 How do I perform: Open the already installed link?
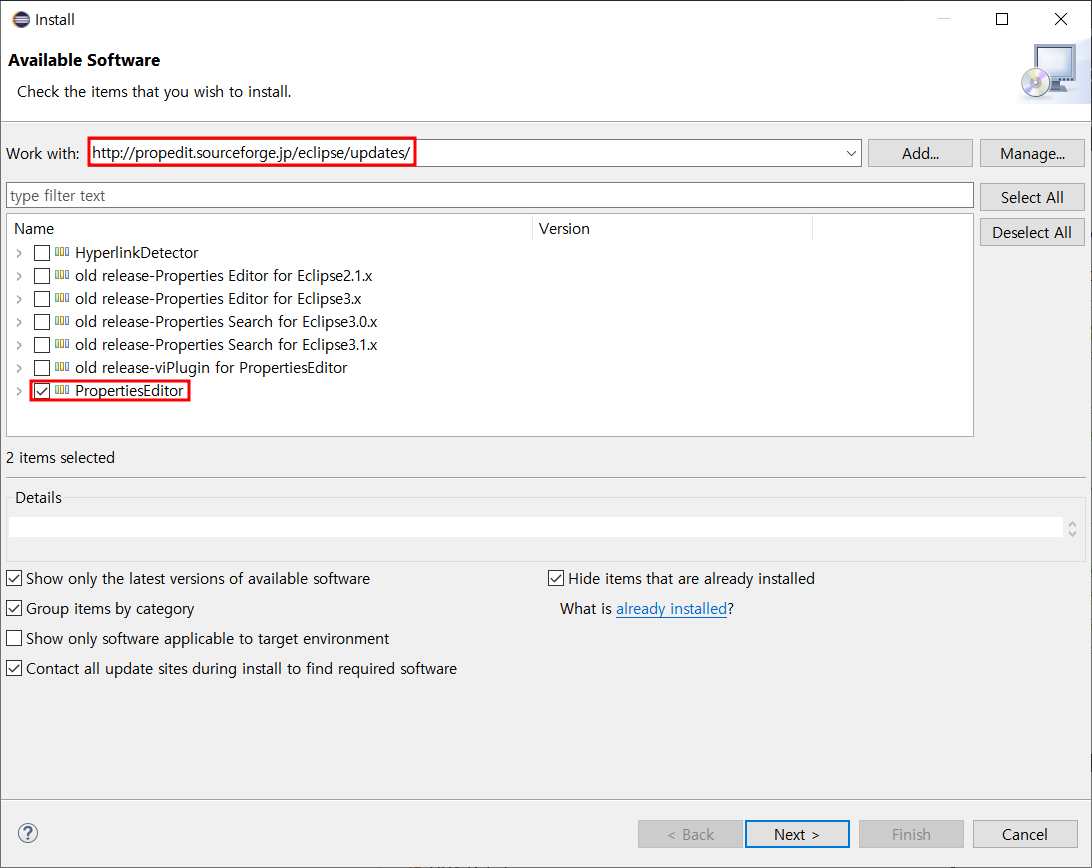[x=671, y=609]
